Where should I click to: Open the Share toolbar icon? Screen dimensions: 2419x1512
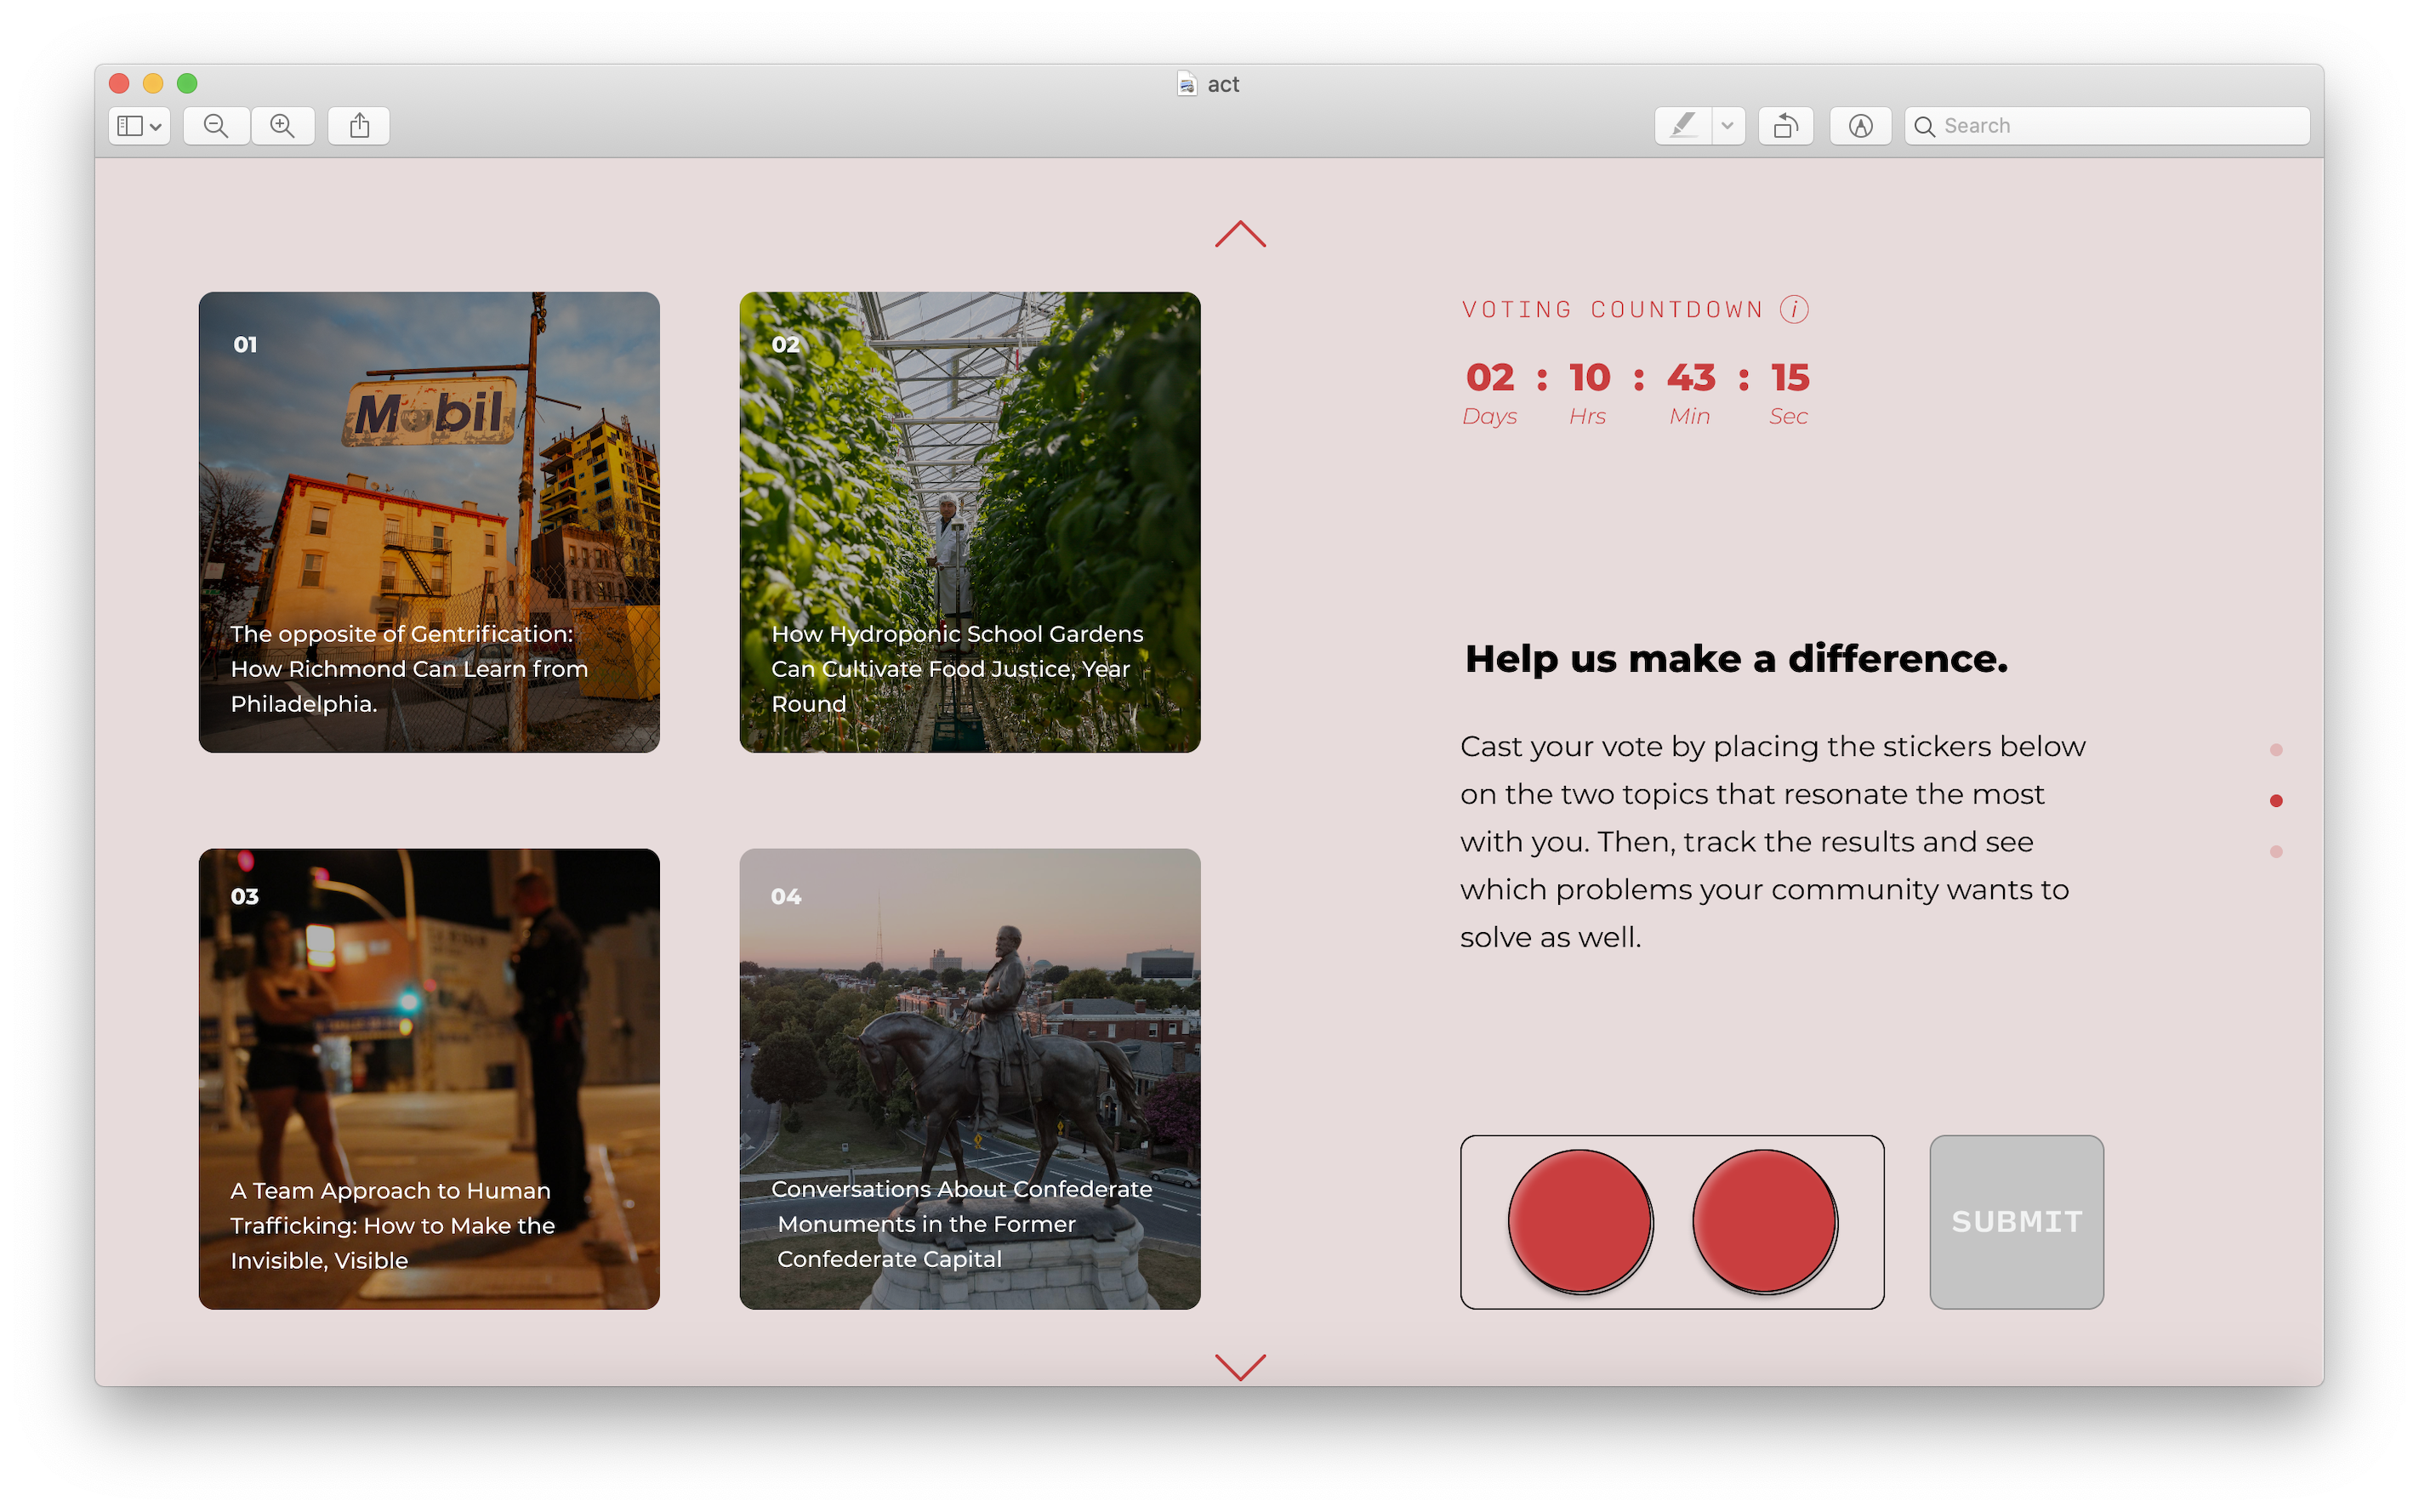click(x=359, y=126)
